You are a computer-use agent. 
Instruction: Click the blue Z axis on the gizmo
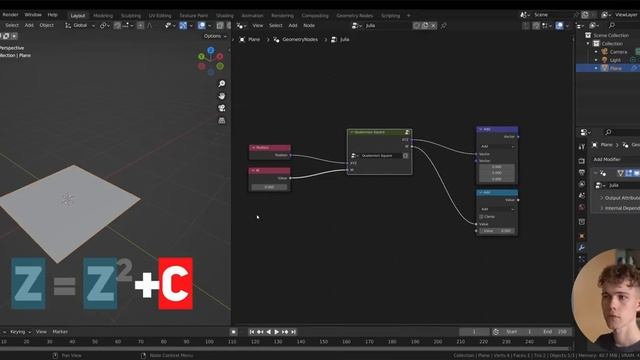(x=211, y=50)
